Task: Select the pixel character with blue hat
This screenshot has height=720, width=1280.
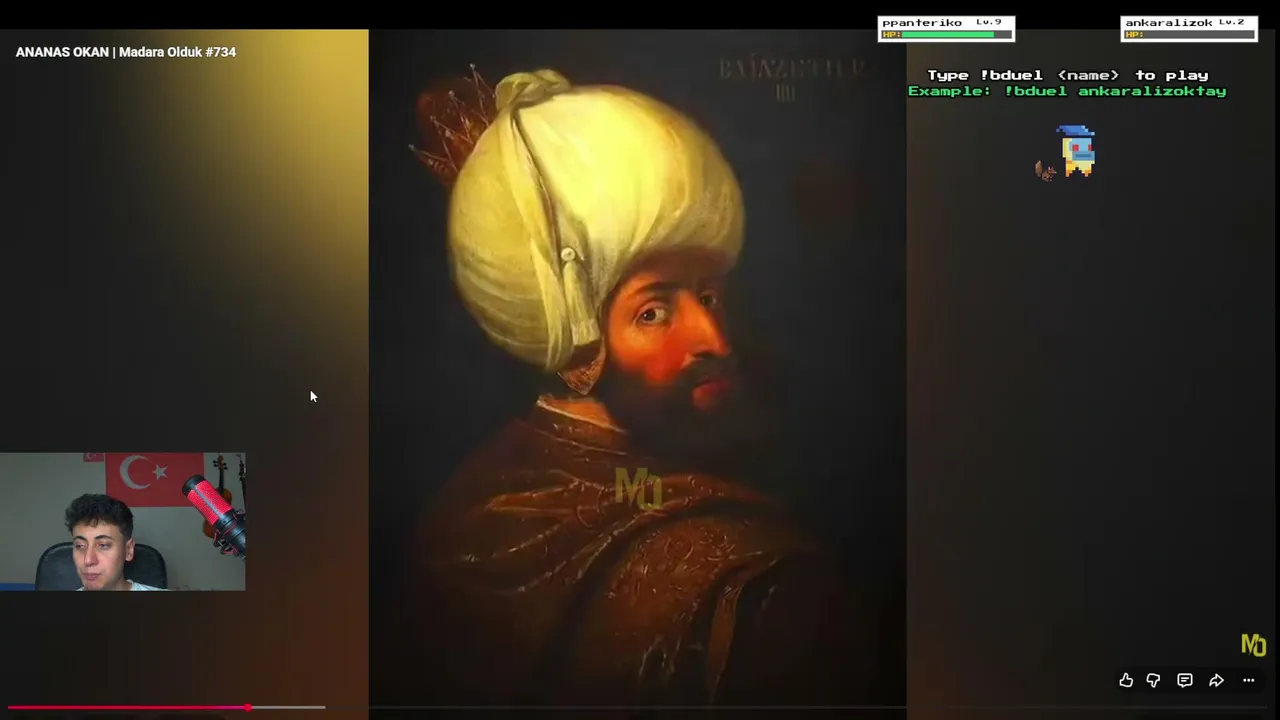Action: (1076, 151)
